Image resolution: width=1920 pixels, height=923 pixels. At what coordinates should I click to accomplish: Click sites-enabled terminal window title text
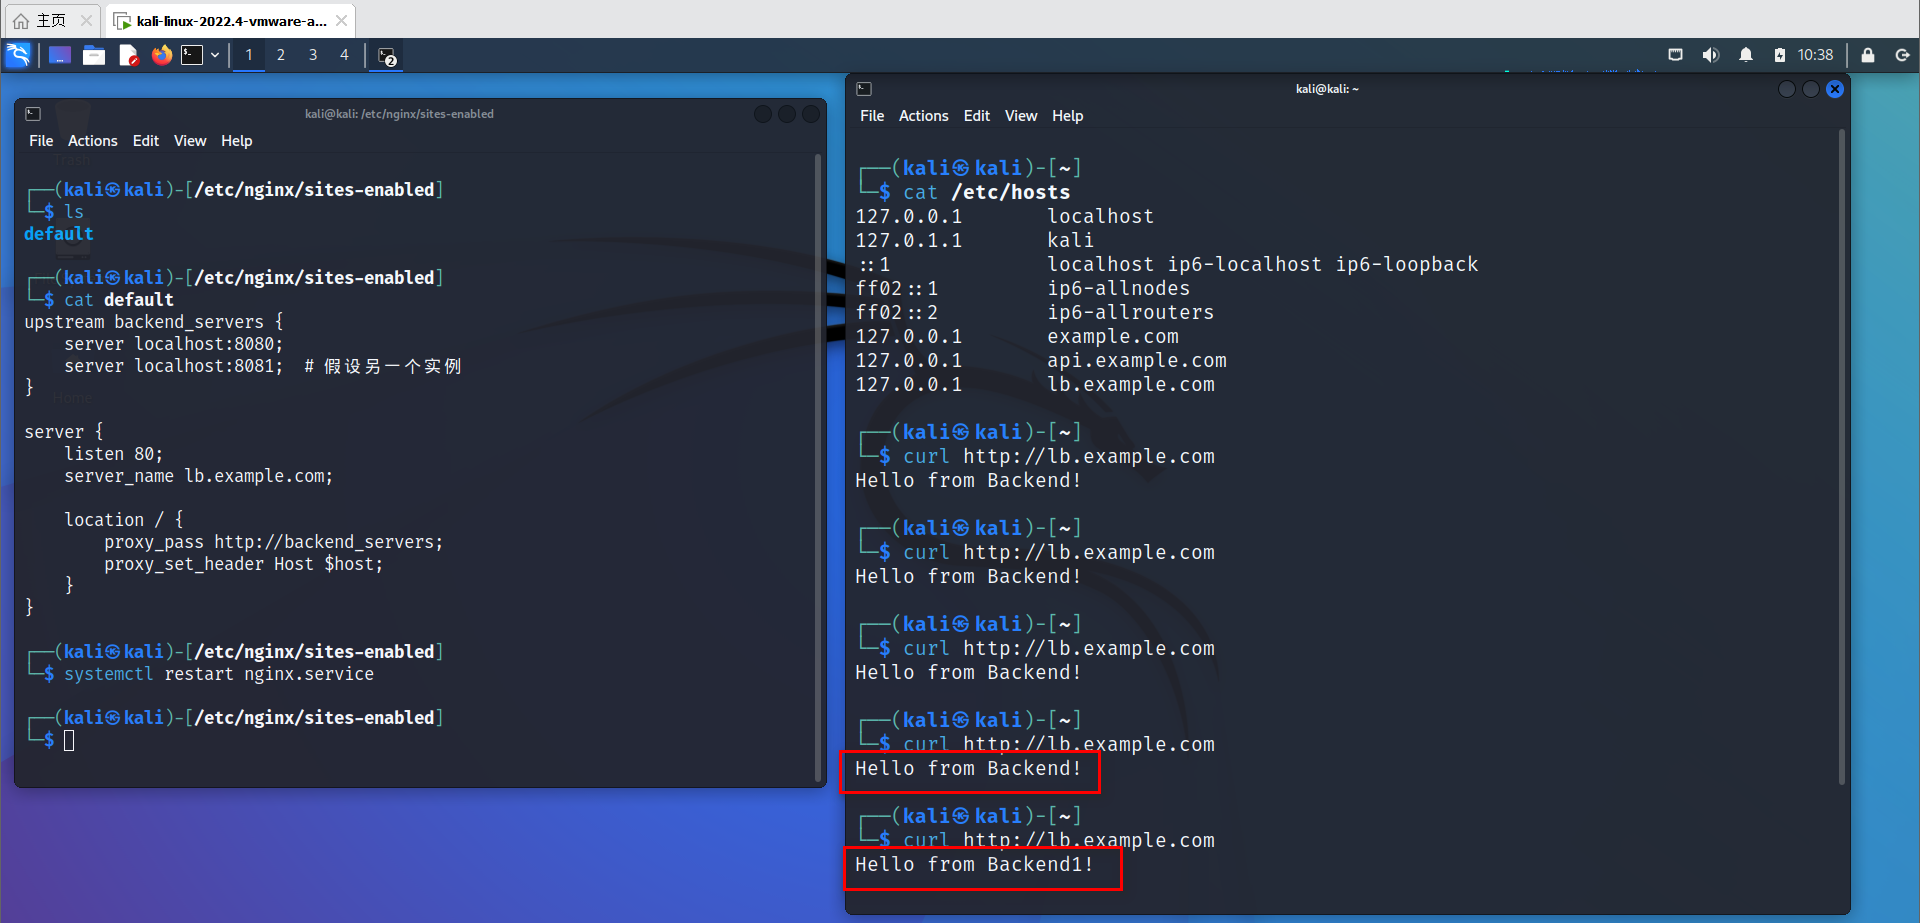pos(400,114)
